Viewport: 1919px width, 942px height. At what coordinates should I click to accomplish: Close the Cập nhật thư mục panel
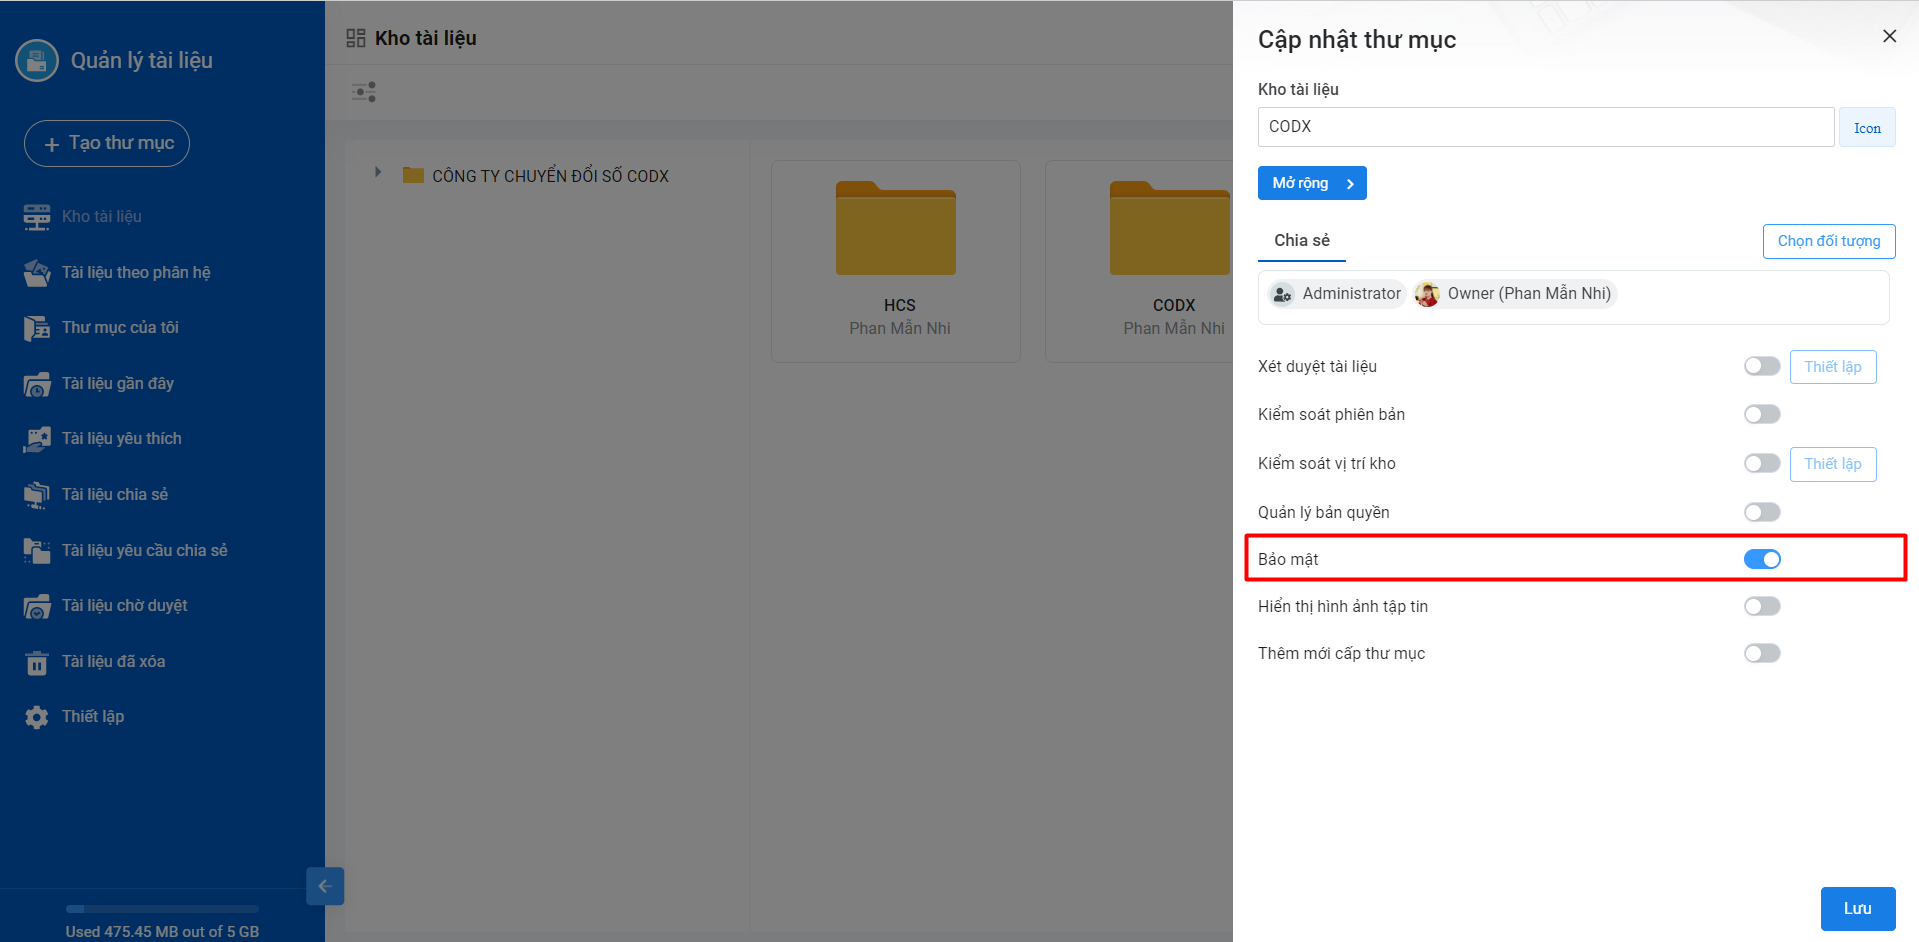coord(1889,36)
